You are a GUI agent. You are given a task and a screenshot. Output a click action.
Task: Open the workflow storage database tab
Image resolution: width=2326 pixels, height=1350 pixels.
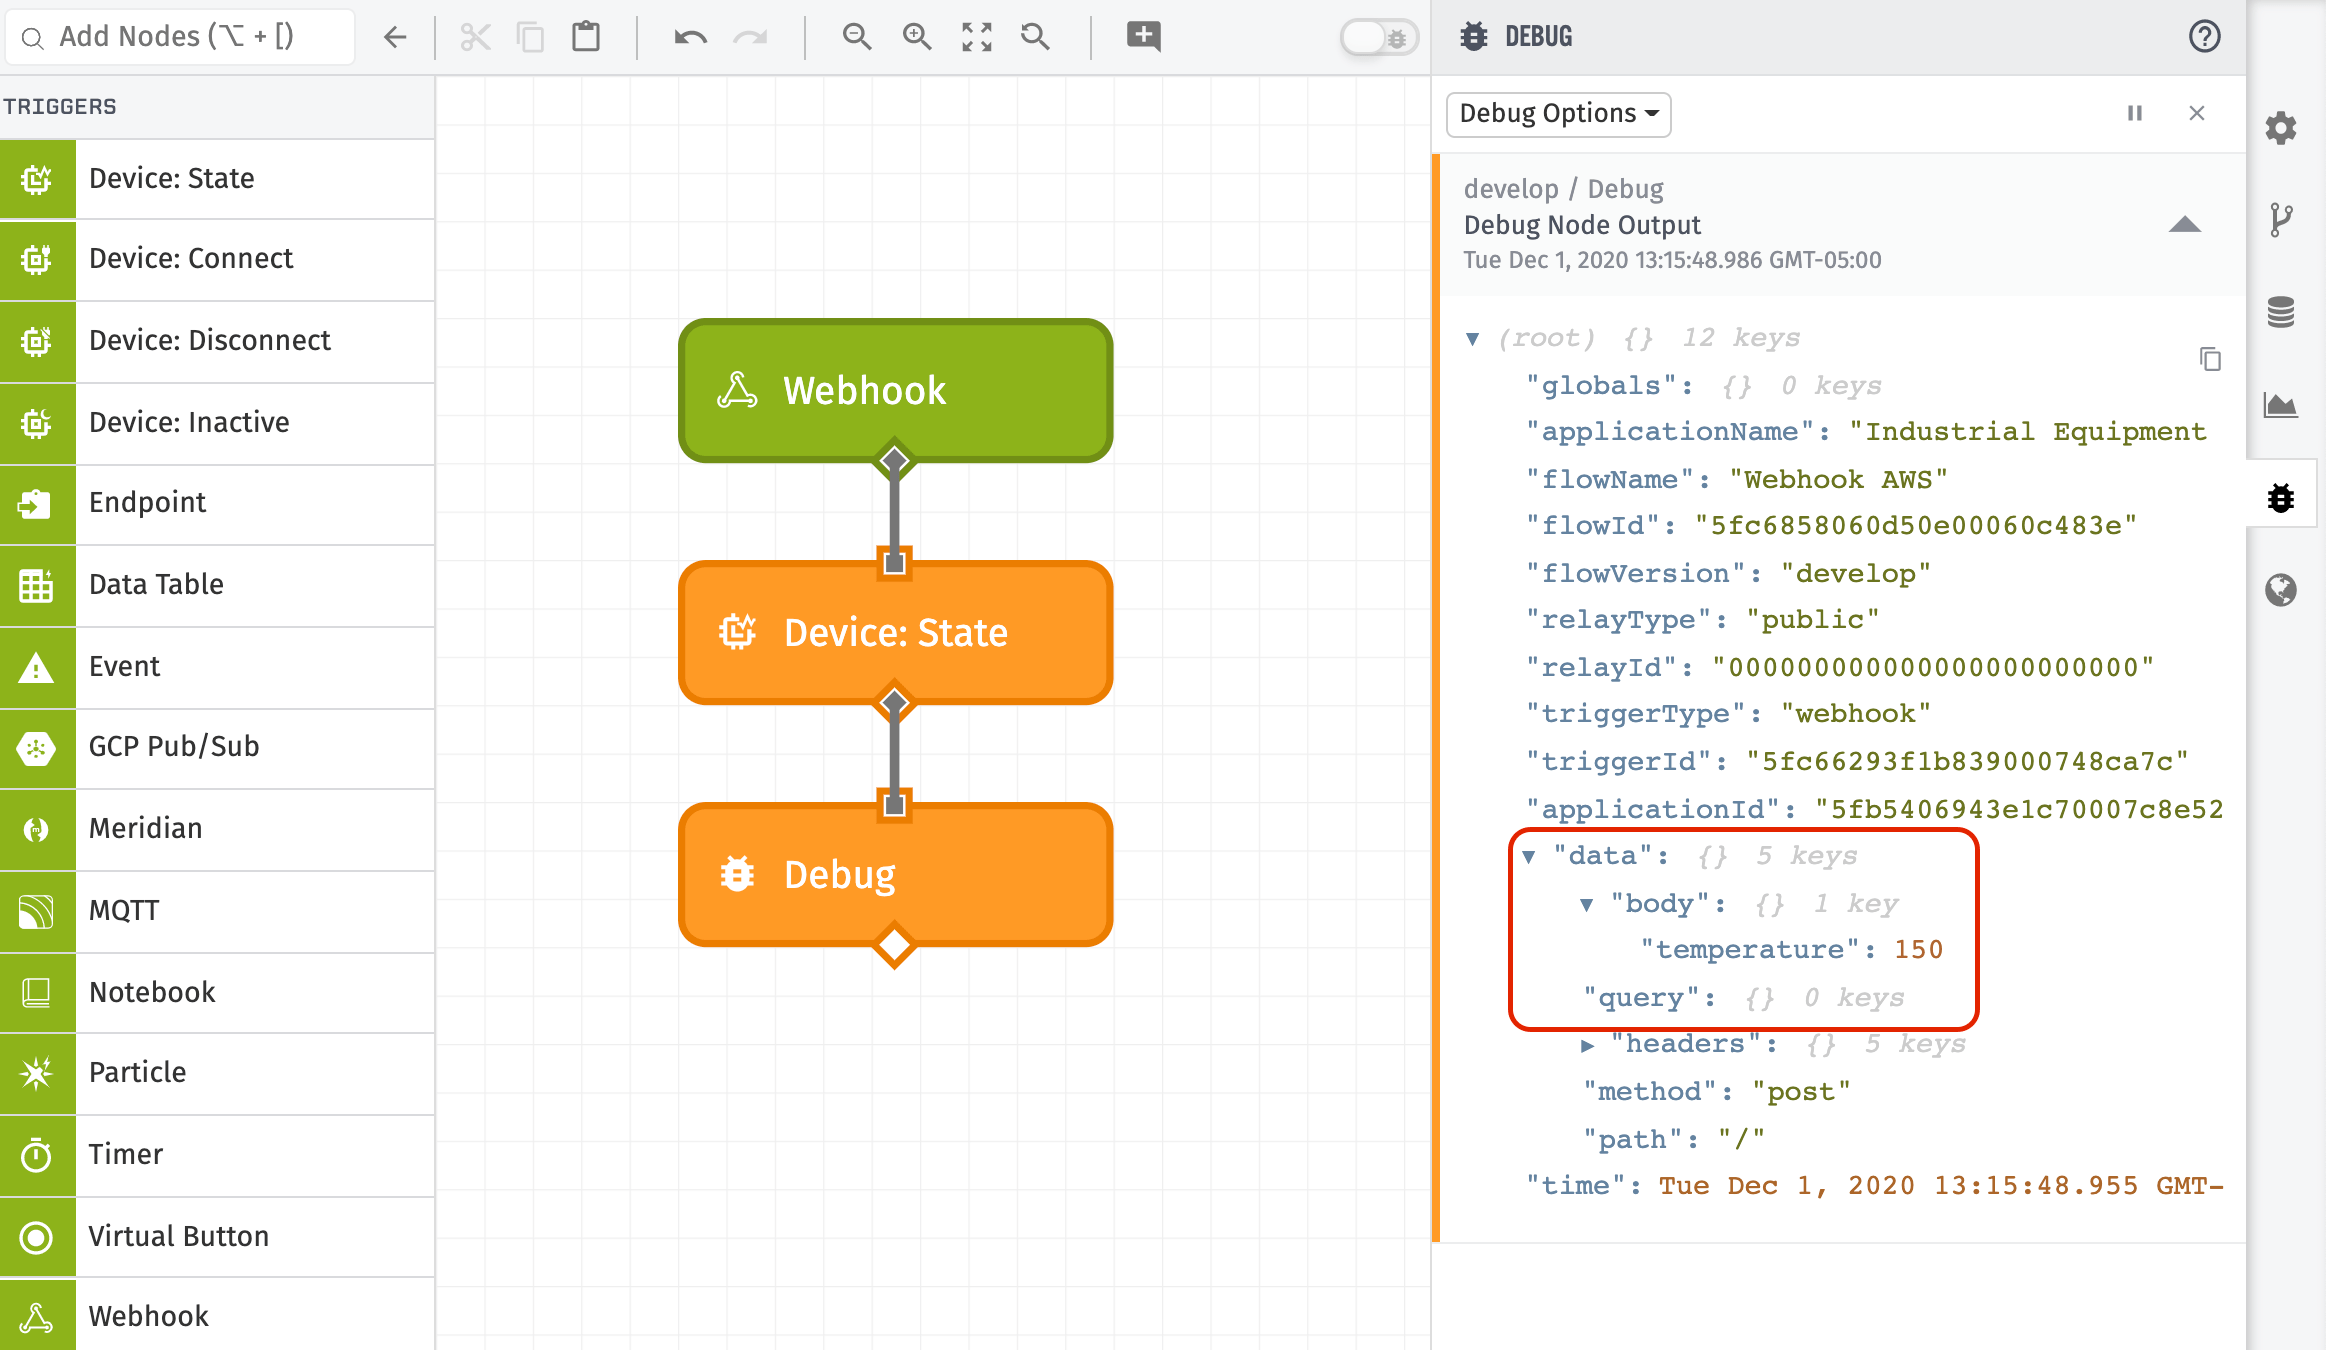[2281, 312]
